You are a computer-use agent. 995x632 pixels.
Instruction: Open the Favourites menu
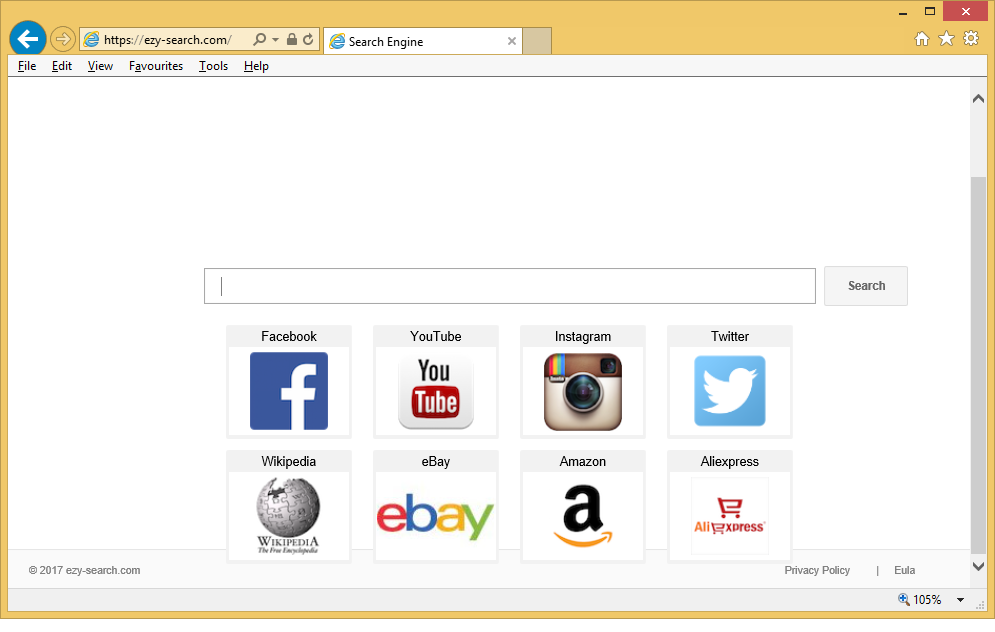click(x=156, y=66)
